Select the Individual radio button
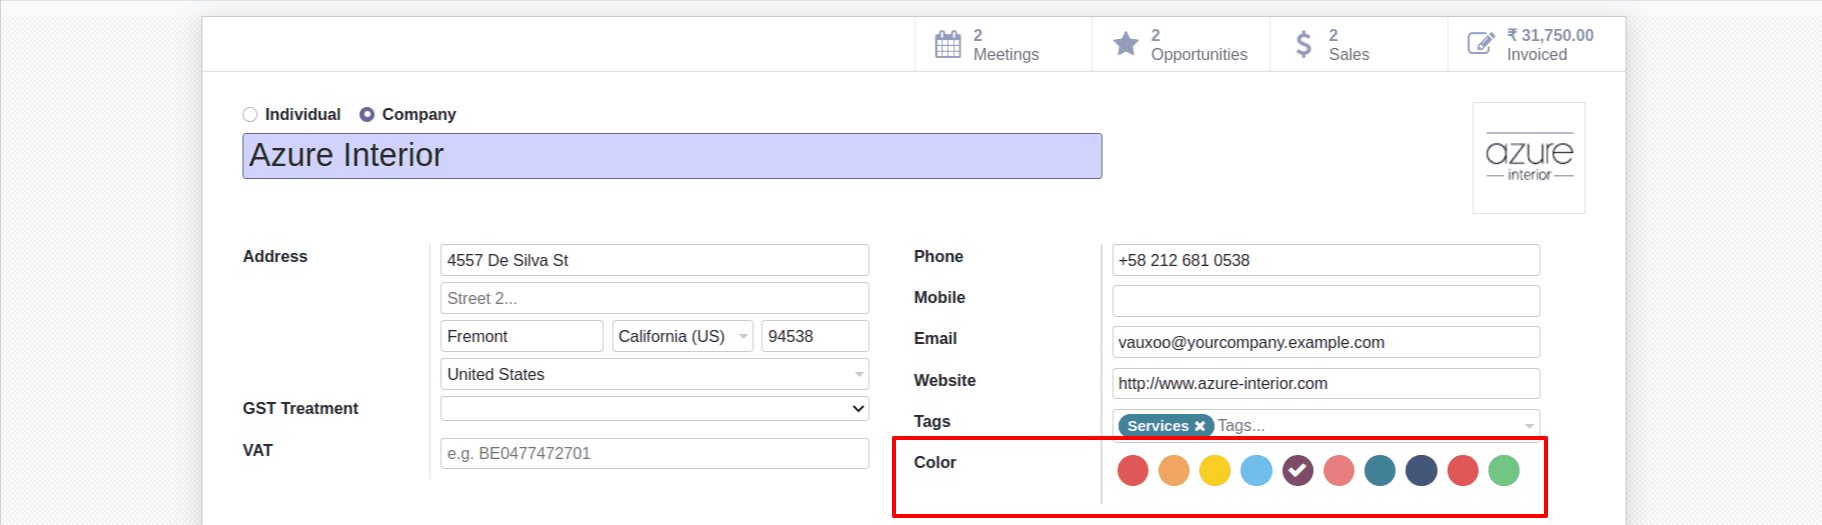The image size is (1822, 525). pos(250,115)
